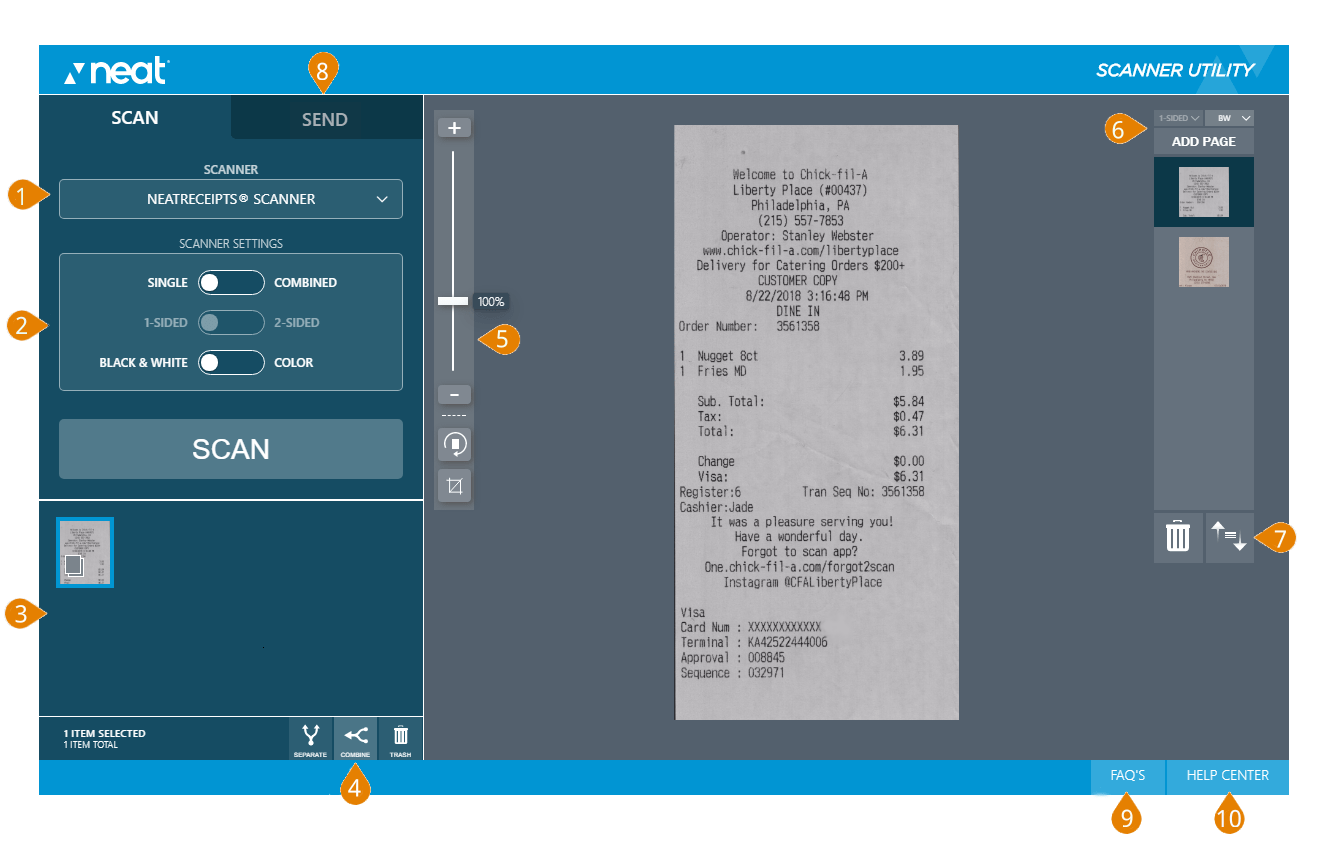The height and width of the screenshot is (842, 1334).
Task: Select the rotate page icon
Action: pyautogui.click(x=454, y=444)
